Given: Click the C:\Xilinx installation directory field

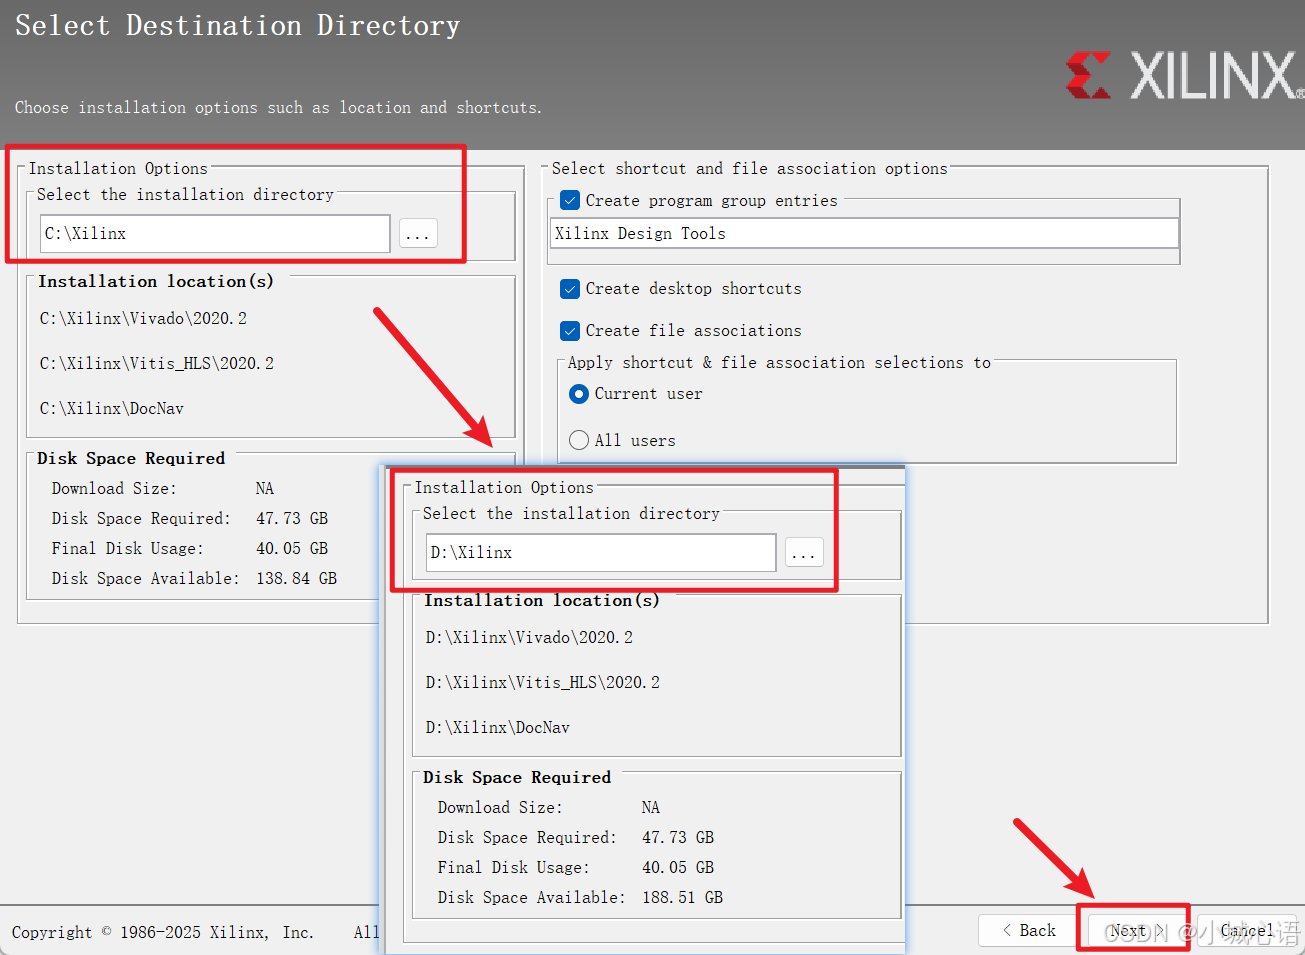Looking at the screenshot, I should pos(215,234).
